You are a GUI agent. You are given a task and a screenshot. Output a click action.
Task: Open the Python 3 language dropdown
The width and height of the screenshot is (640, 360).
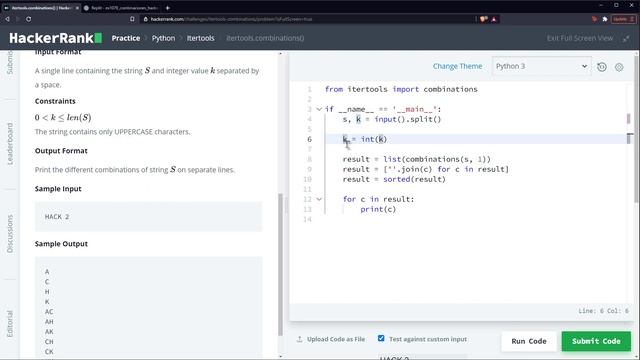pos(541,66)
